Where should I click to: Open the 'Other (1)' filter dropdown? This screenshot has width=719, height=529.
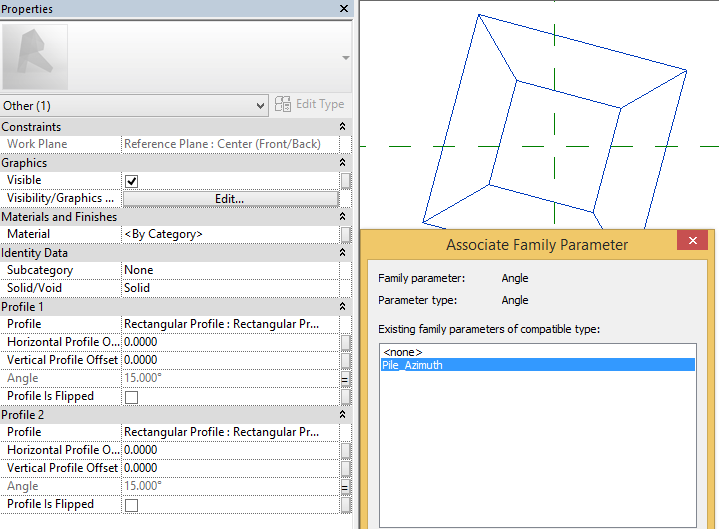click(134, 106)
